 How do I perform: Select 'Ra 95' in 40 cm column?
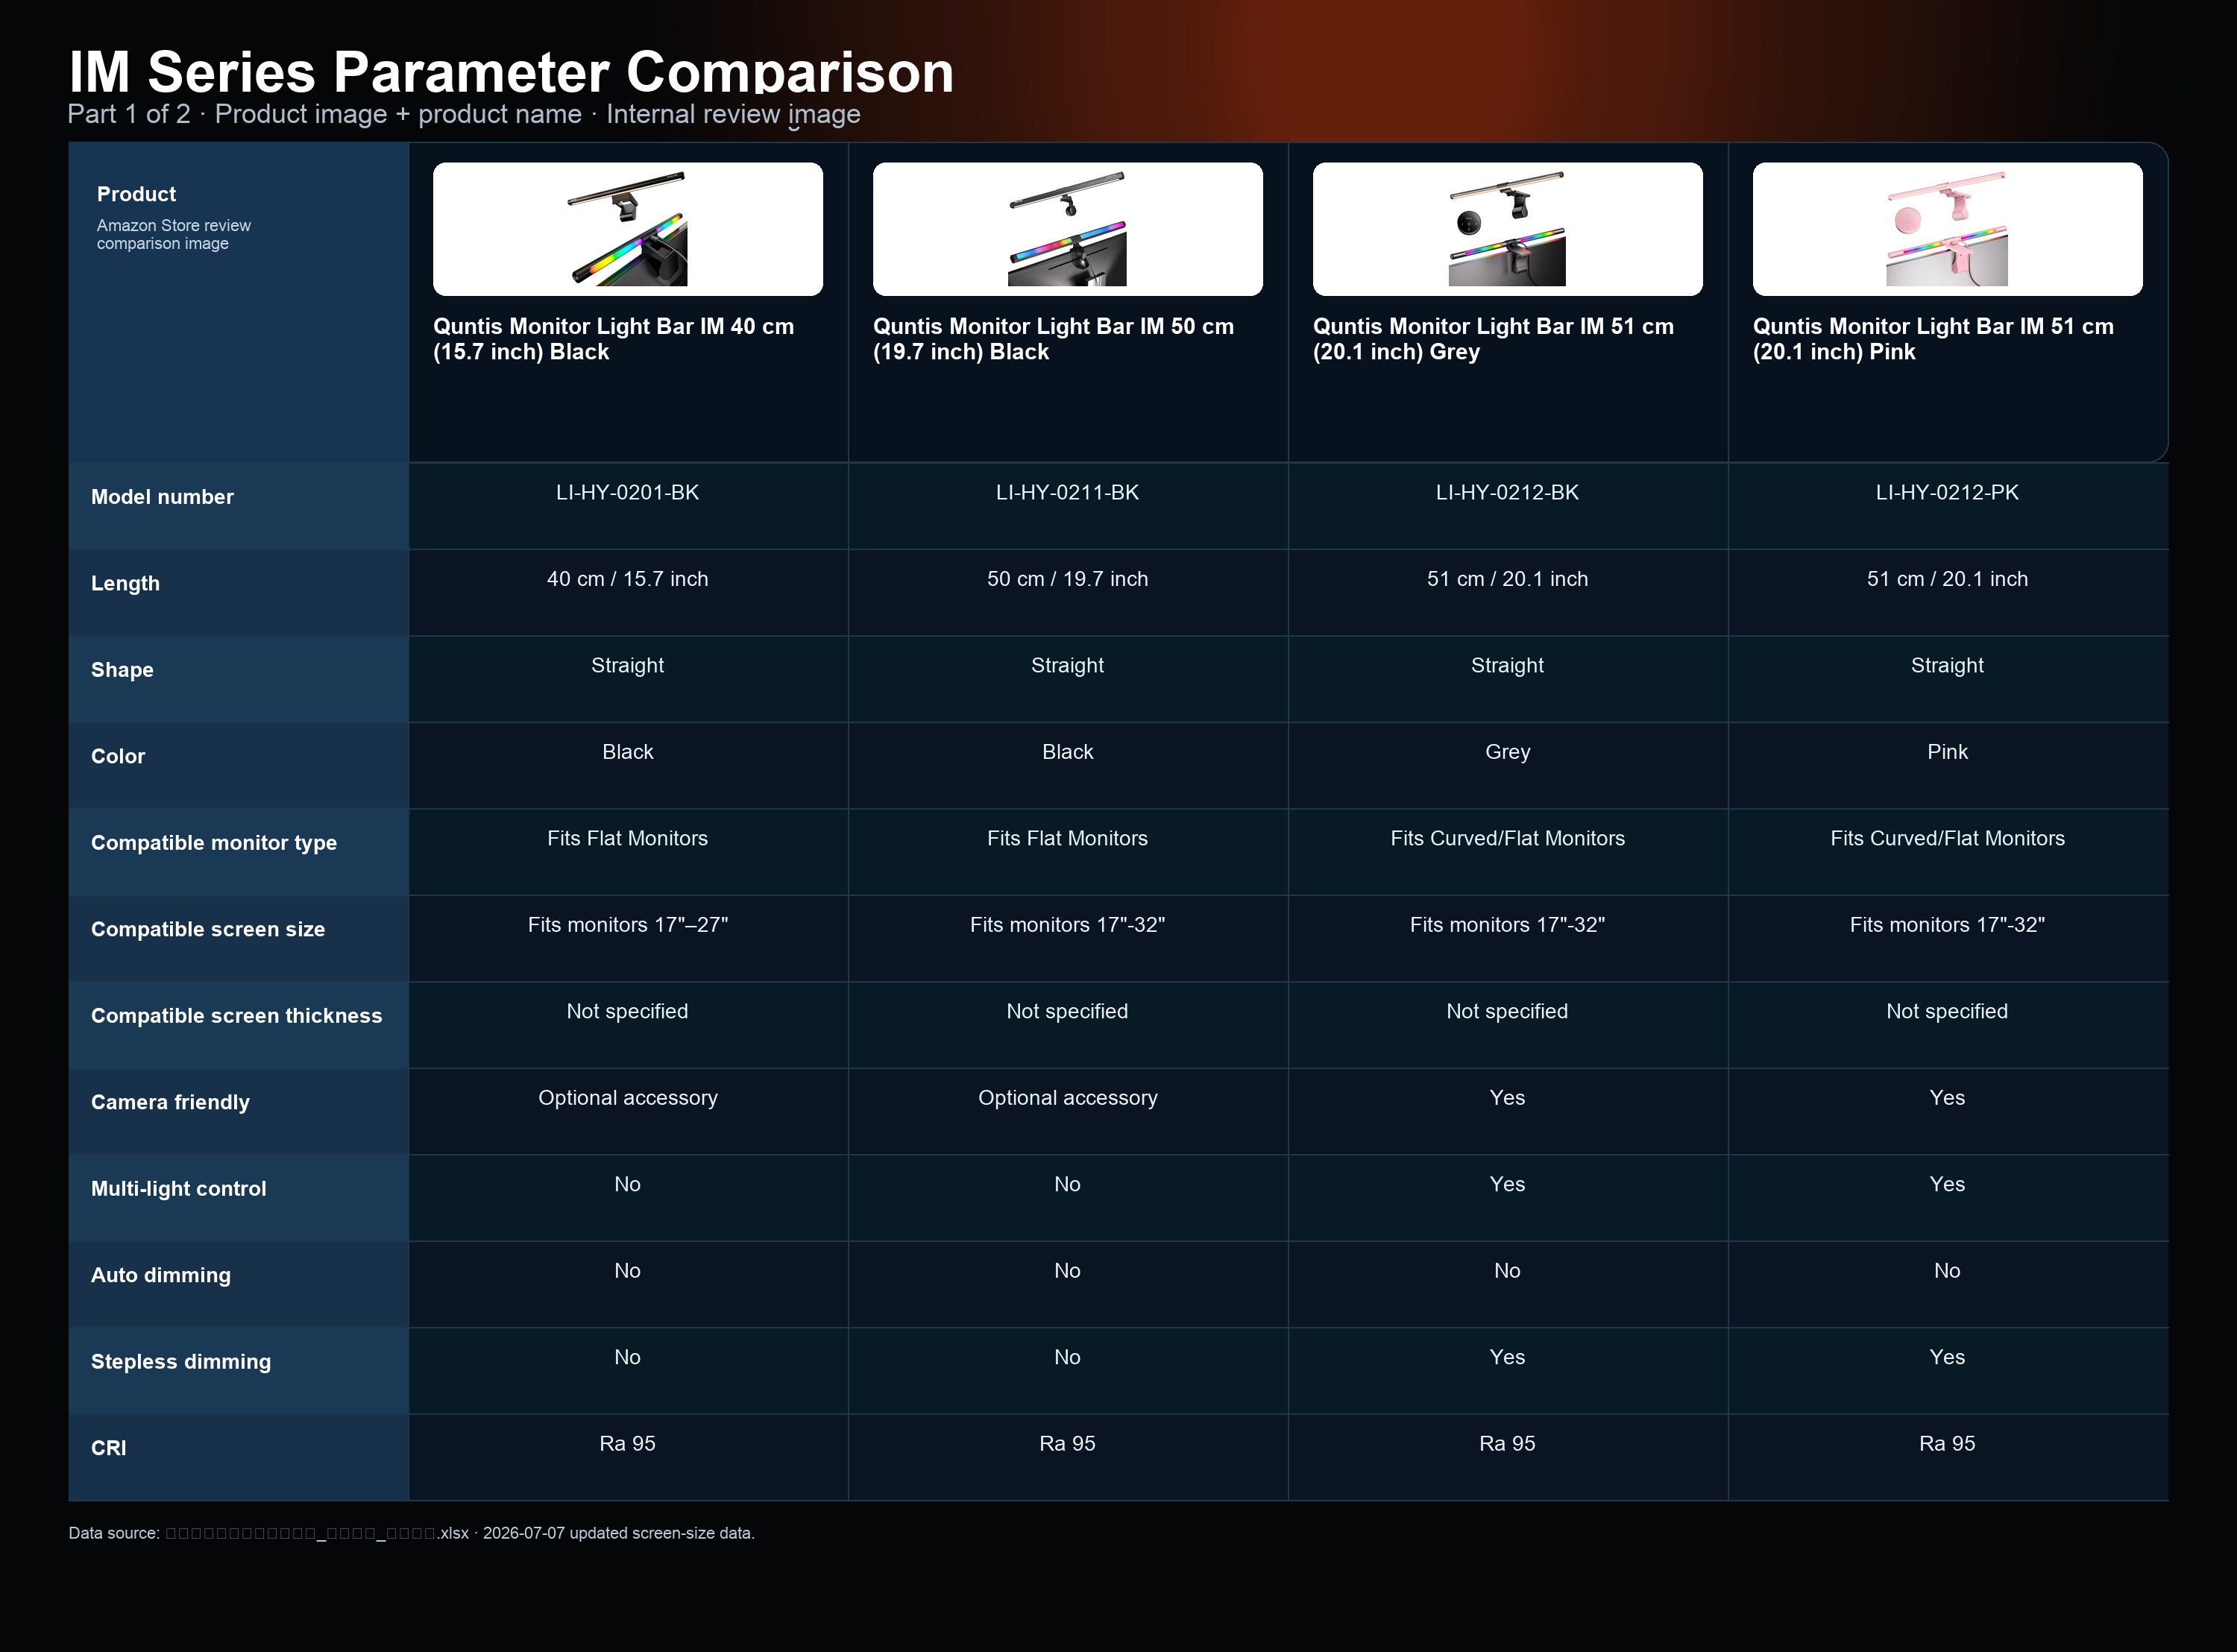[x=627, y=1444]
